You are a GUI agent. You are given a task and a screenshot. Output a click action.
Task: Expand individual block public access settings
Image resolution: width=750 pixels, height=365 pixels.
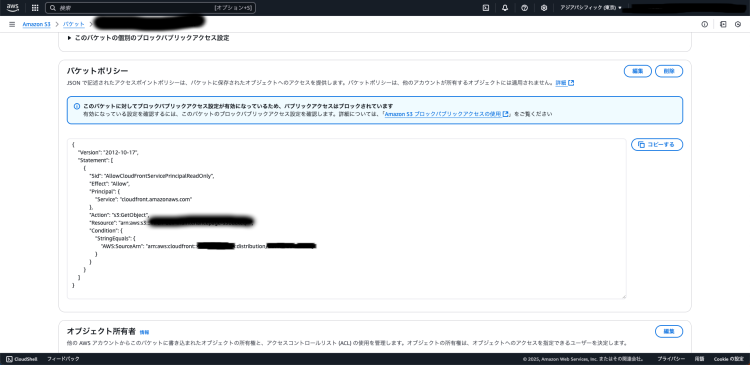(x=148, y=38)
